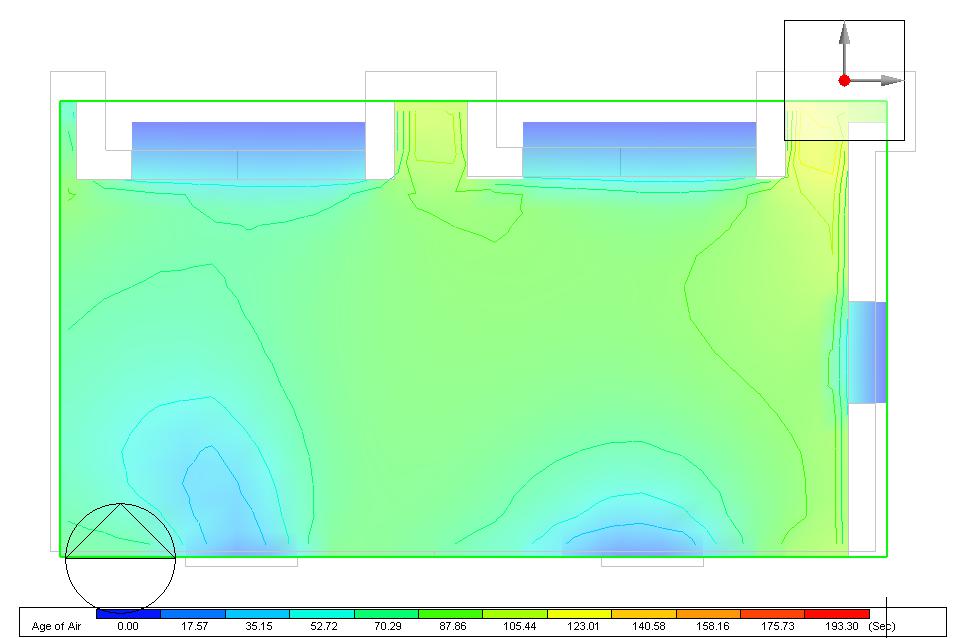
Task: Click the "(Sec)" unit label
Action: 881,626
